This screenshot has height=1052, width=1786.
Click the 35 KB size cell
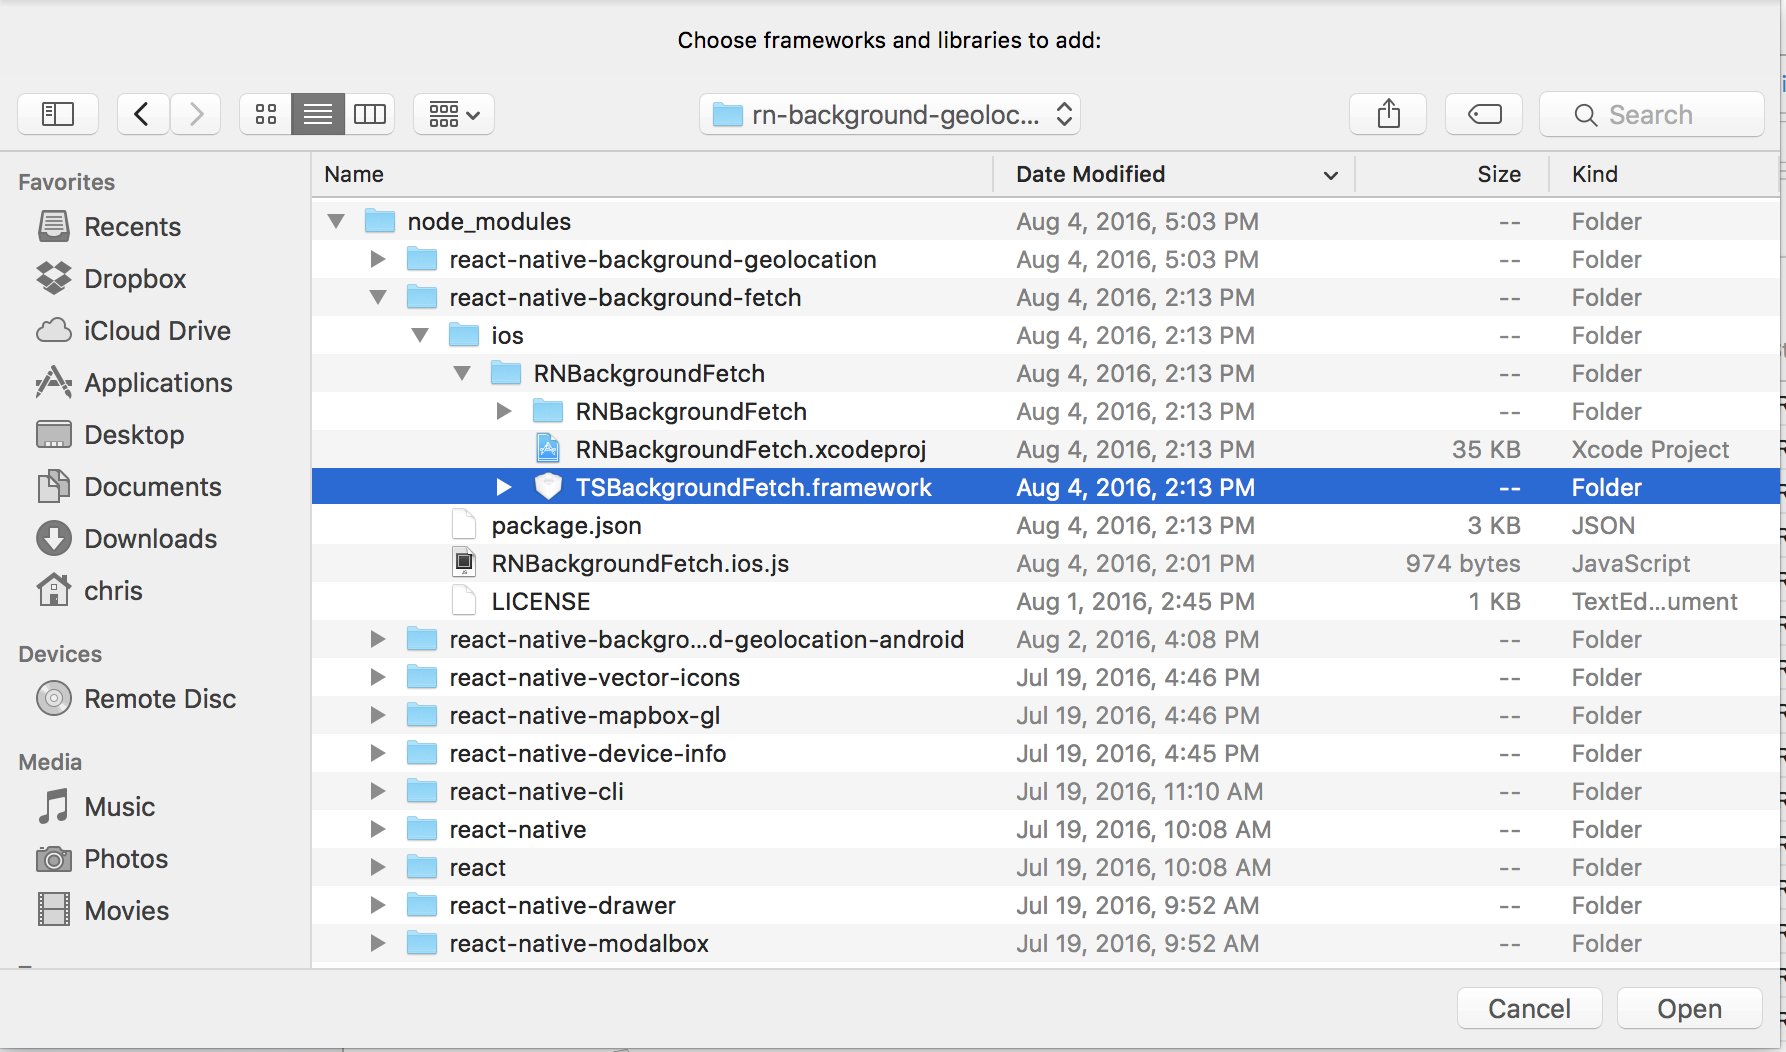click(x=1486, y=449)
